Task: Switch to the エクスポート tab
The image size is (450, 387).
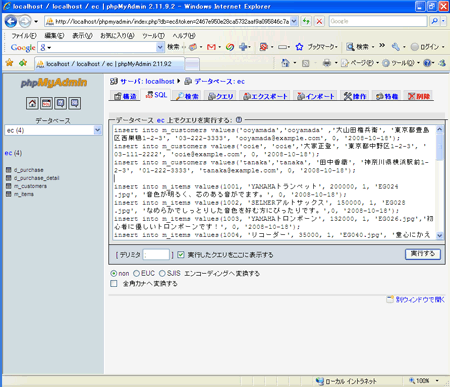Action: point(265,96)
